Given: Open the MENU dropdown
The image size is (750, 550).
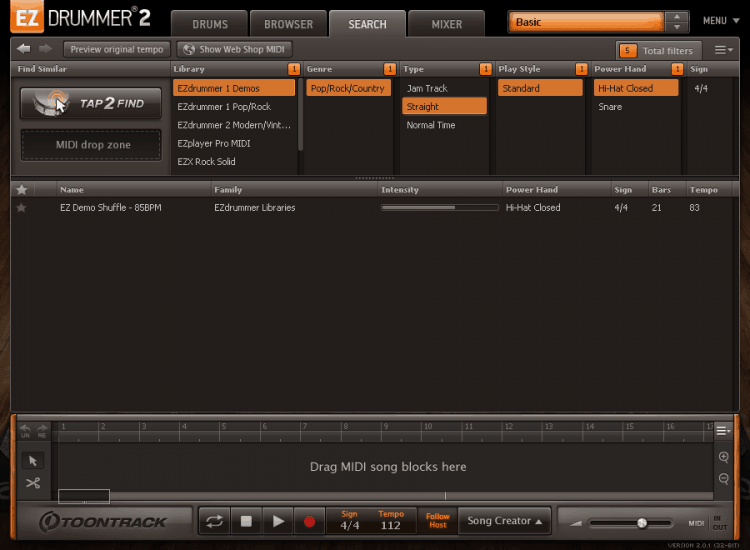Looking at the screenshot, I should (721, 21).
